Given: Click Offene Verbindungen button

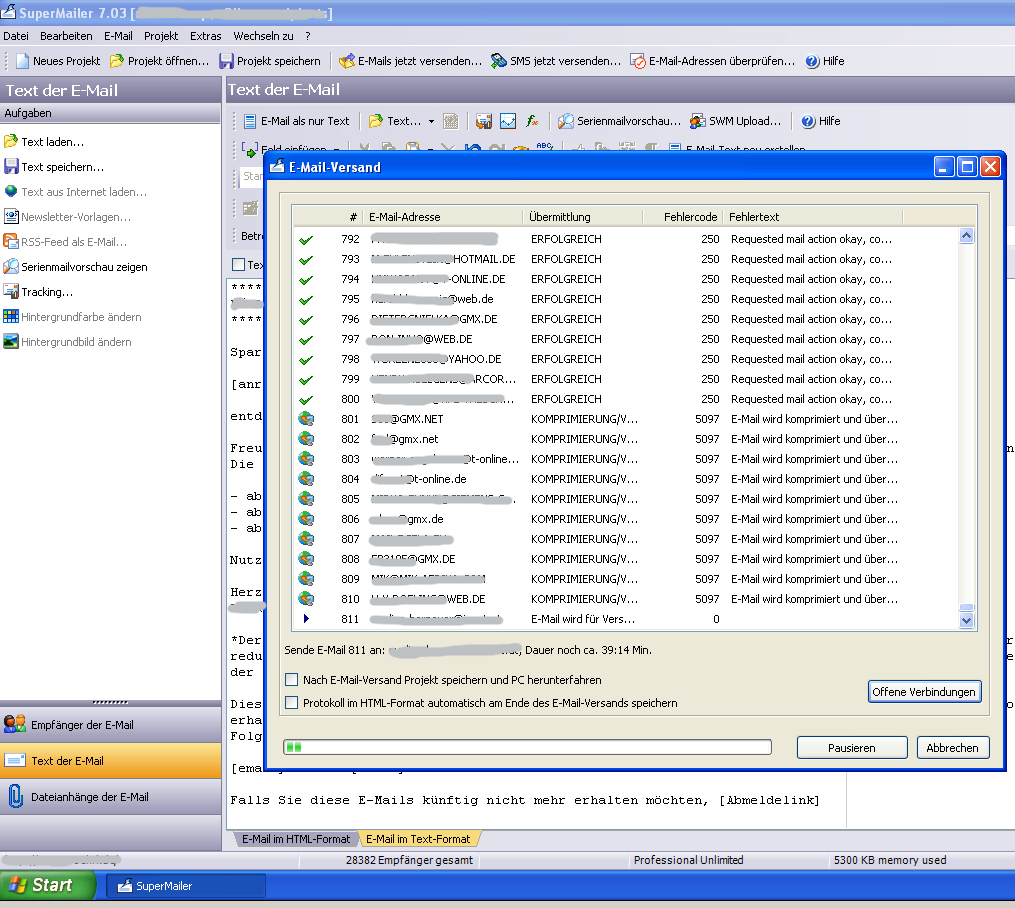Looking at the screenshot, I should click(x=924, y=692).
